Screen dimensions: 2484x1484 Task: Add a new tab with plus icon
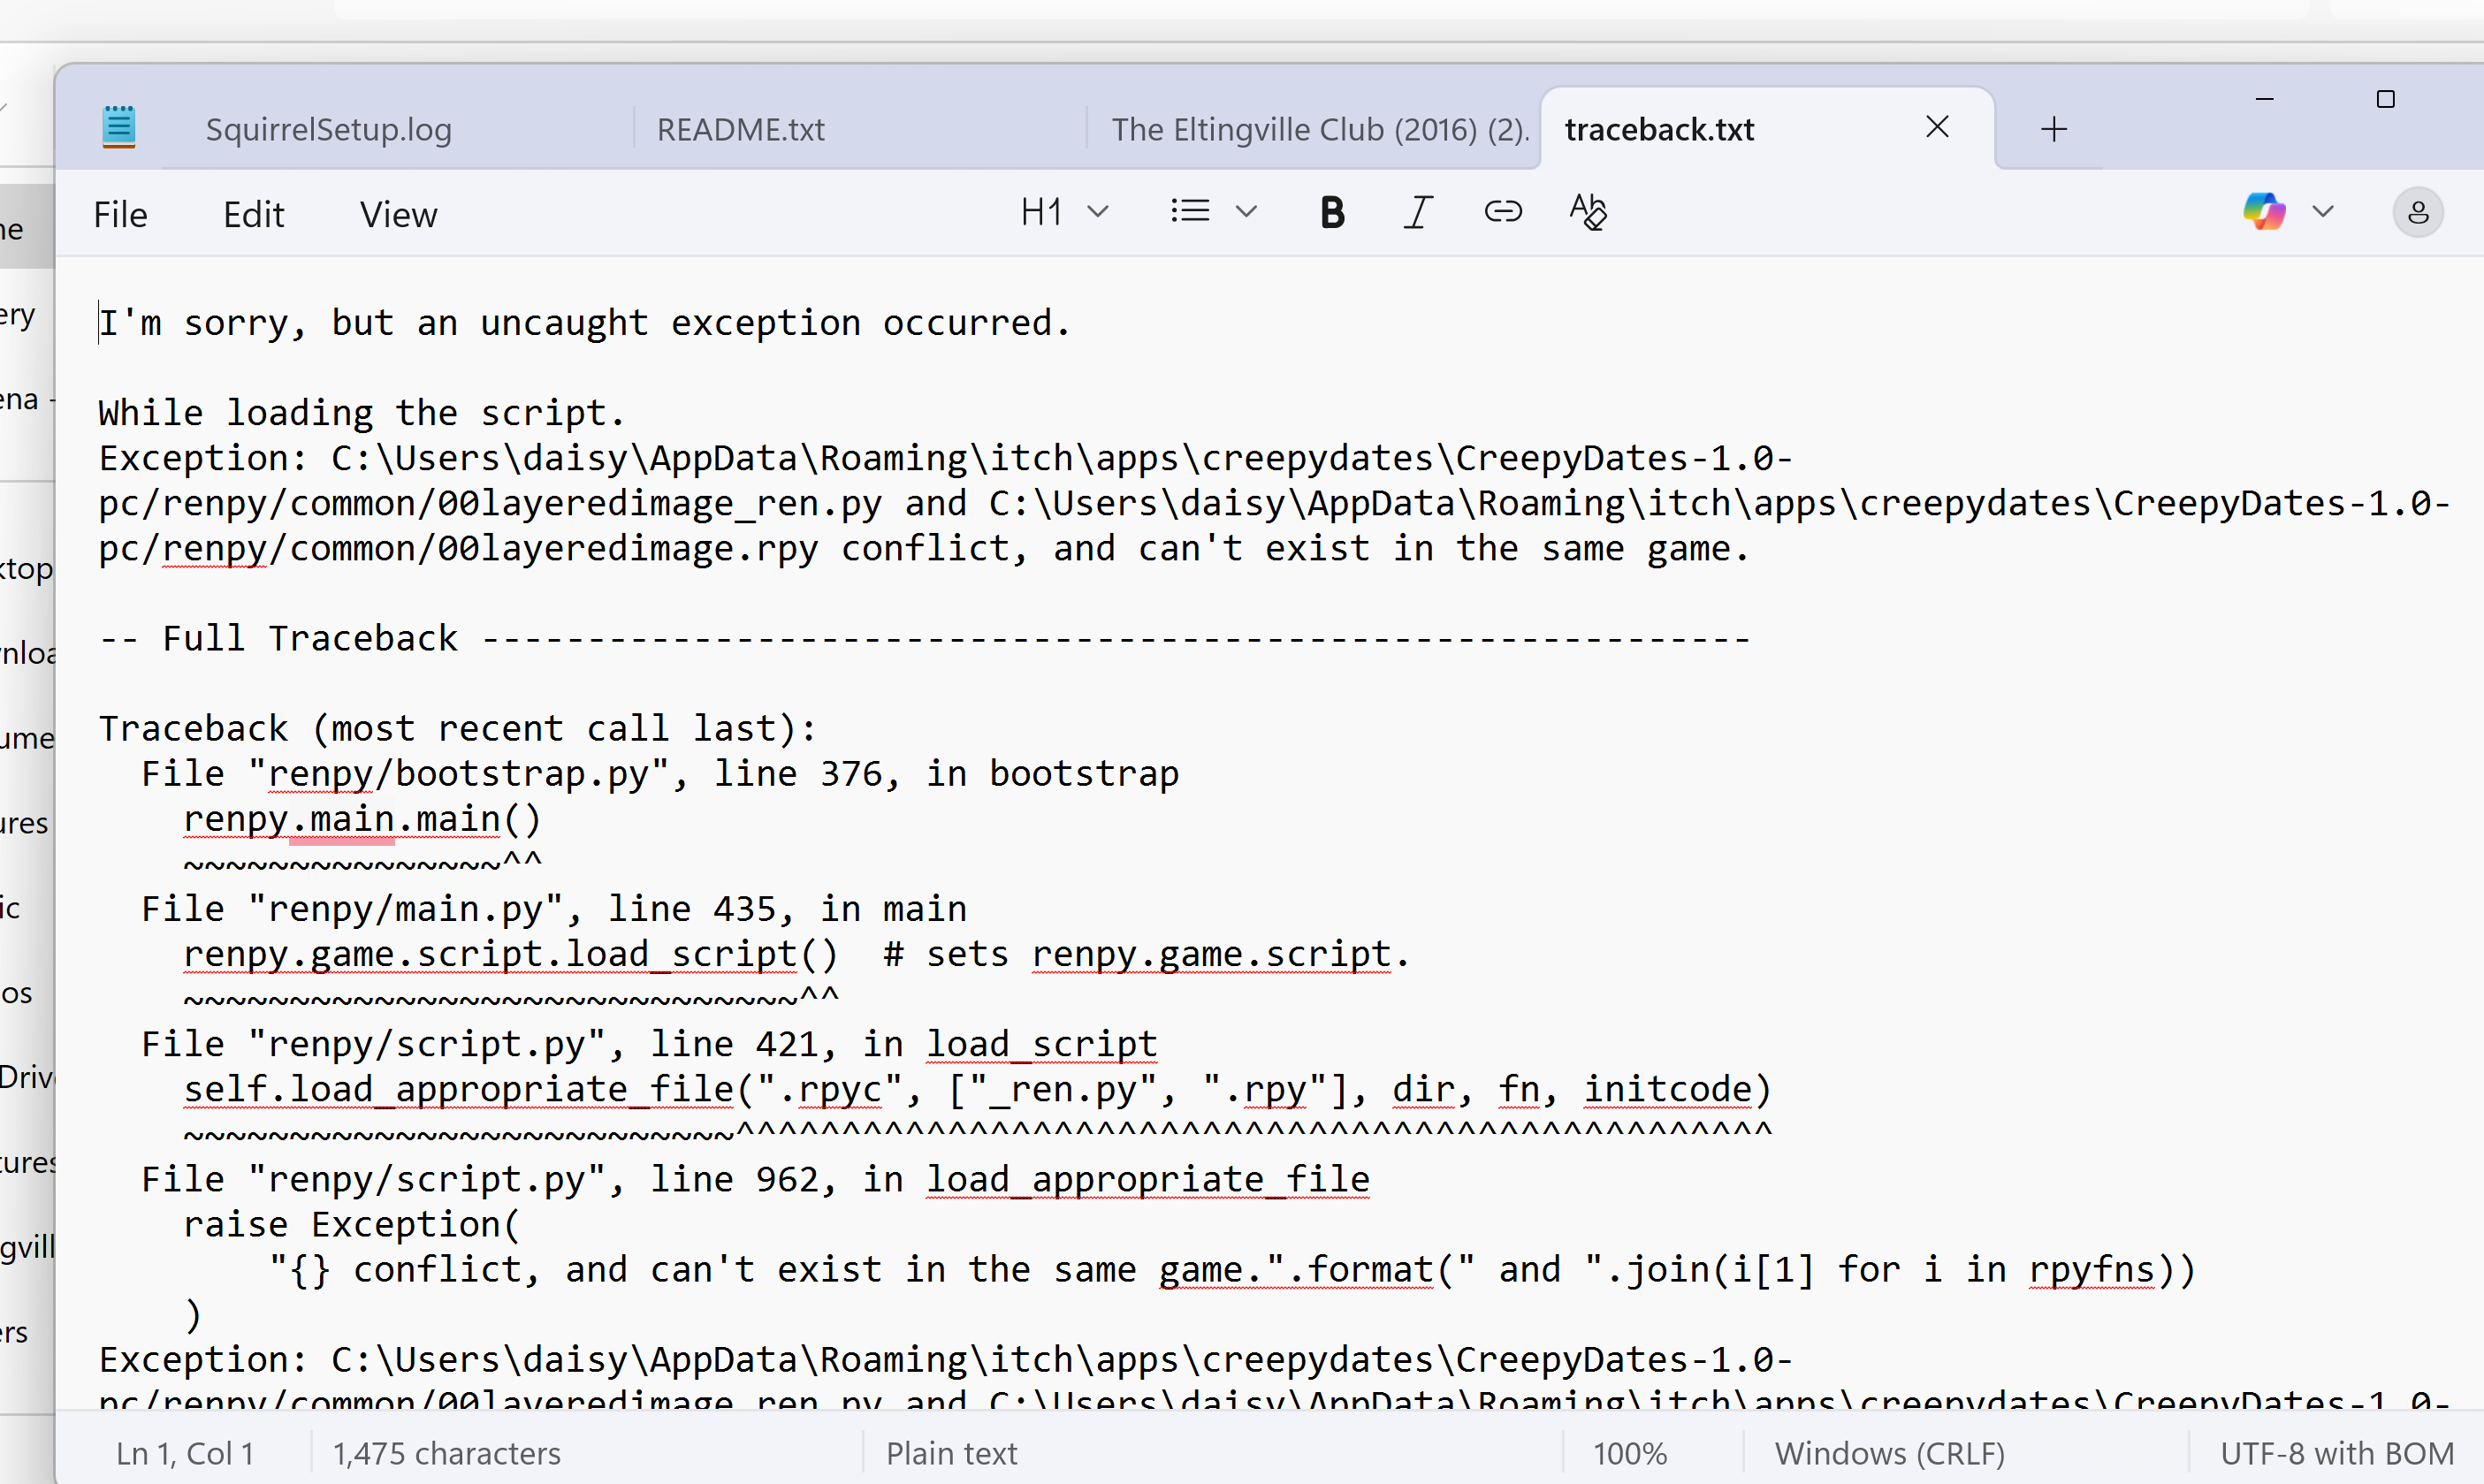(x=2054, y=129)
